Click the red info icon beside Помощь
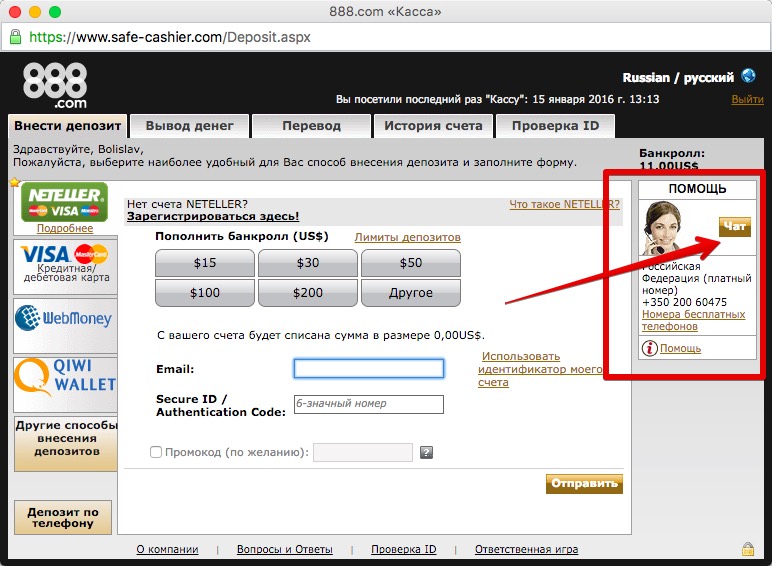The width and height of the screenshot is (772, 566). point(649,348)
